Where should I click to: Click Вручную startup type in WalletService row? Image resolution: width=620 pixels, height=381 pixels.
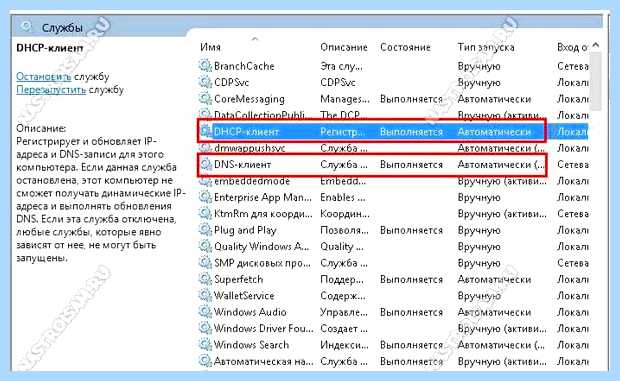point(479,296)
